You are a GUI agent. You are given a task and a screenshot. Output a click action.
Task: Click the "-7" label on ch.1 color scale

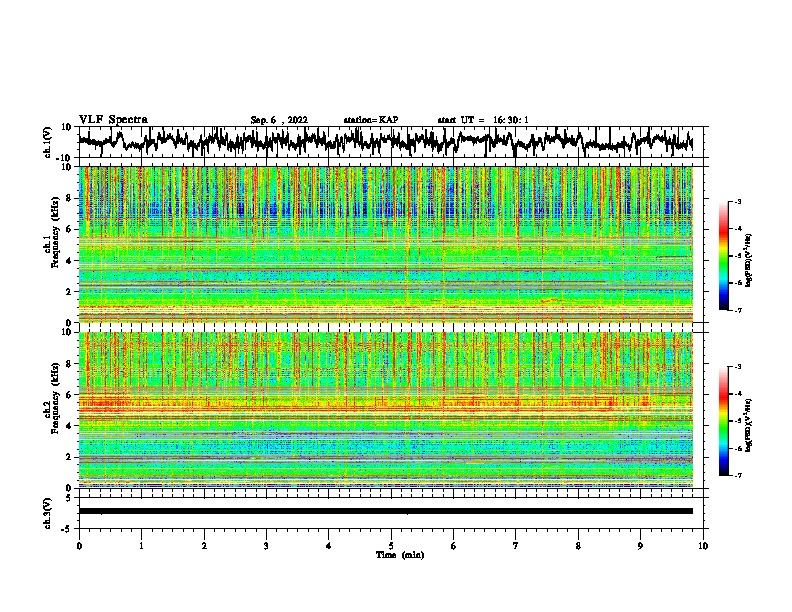click(737, 310)
